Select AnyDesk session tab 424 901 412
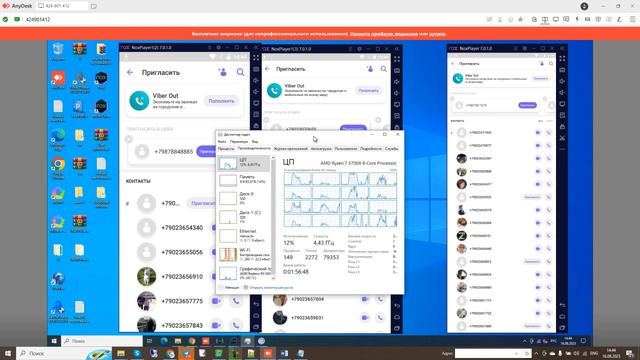This screenshot has height=360, width=640. tap(62, 6)
